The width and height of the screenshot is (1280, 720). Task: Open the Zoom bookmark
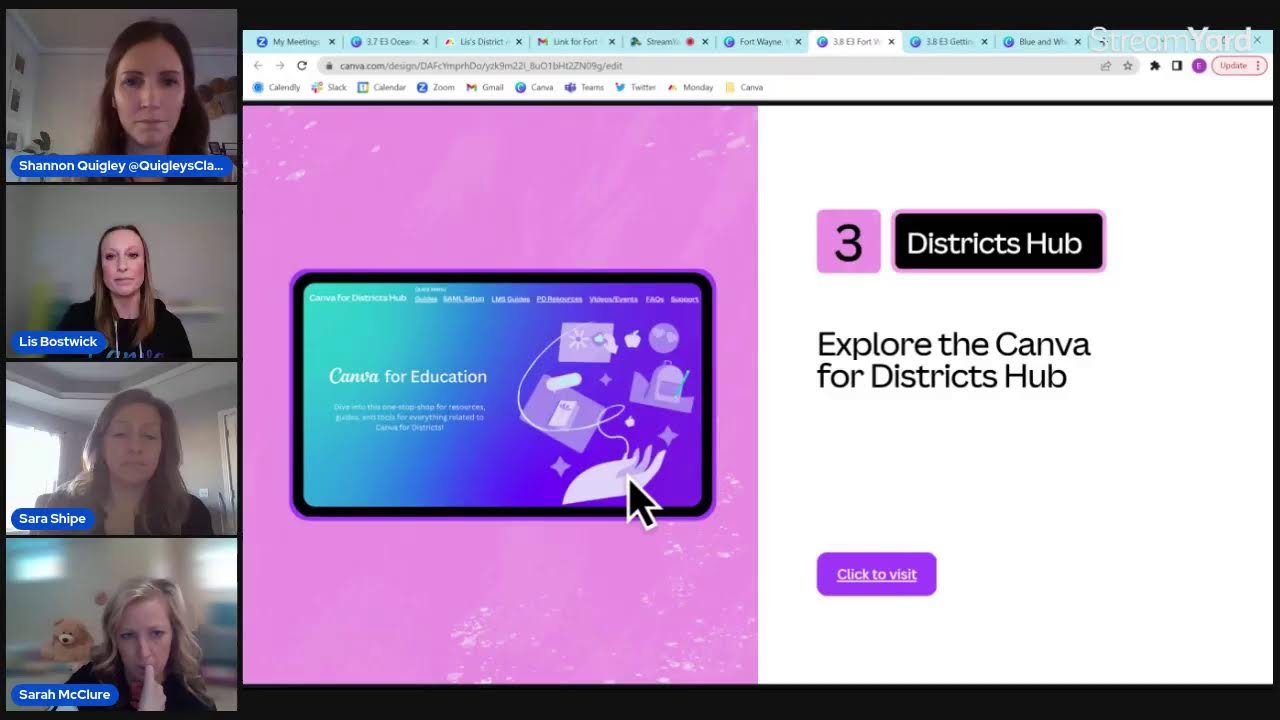click(x=436, y=87)
